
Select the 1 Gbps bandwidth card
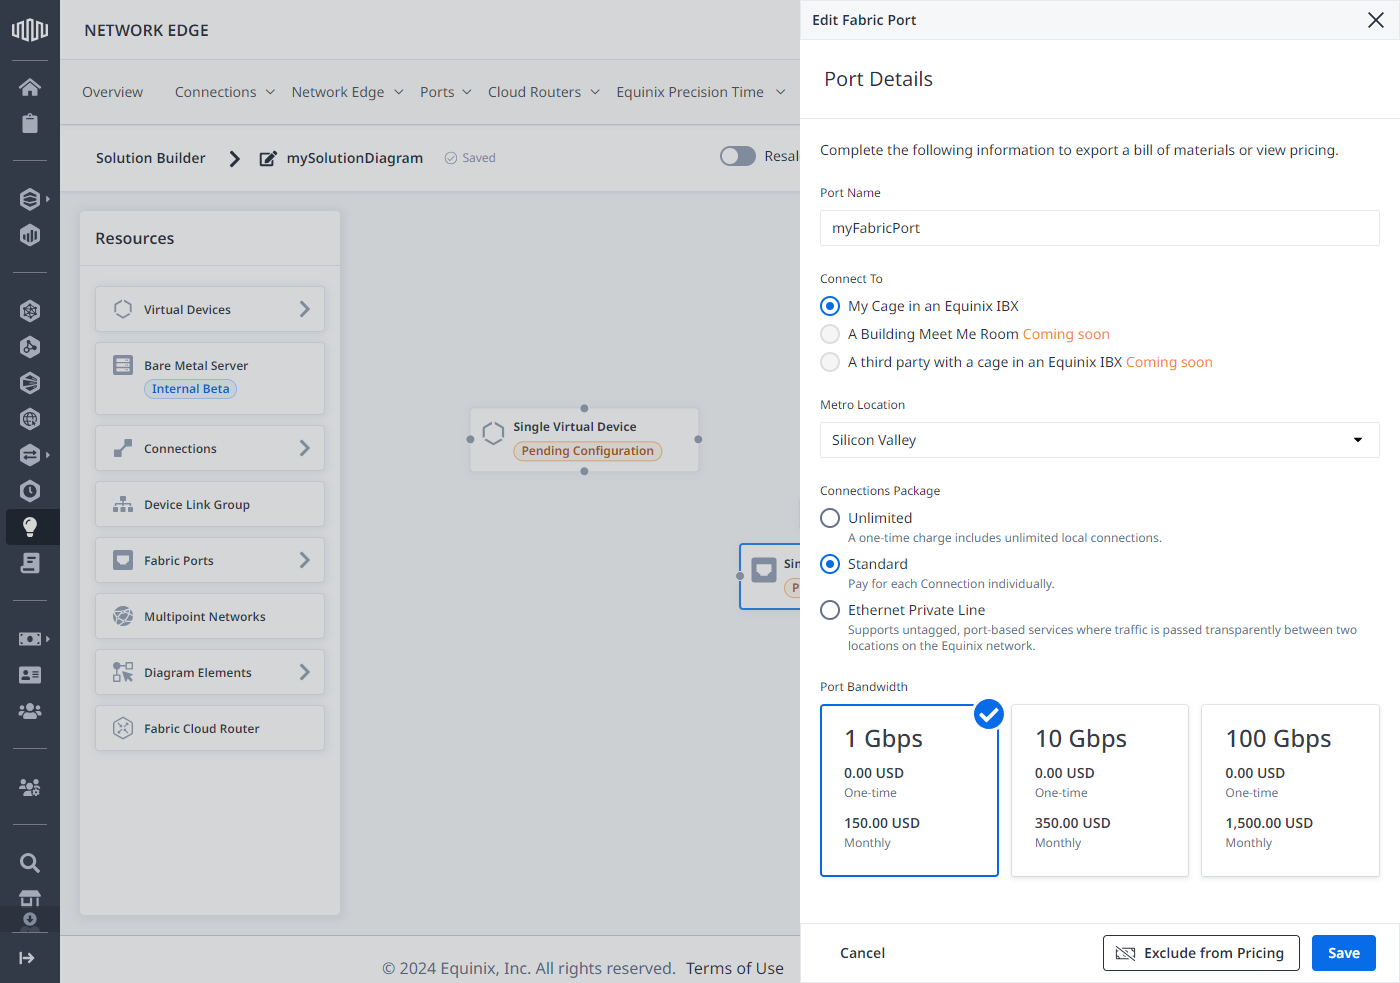(909, 790)
